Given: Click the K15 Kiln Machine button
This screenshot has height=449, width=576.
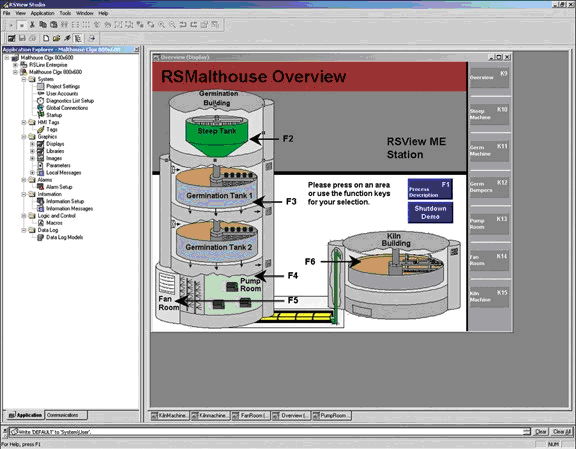Looking at the screenshot, I should point(489,296).
